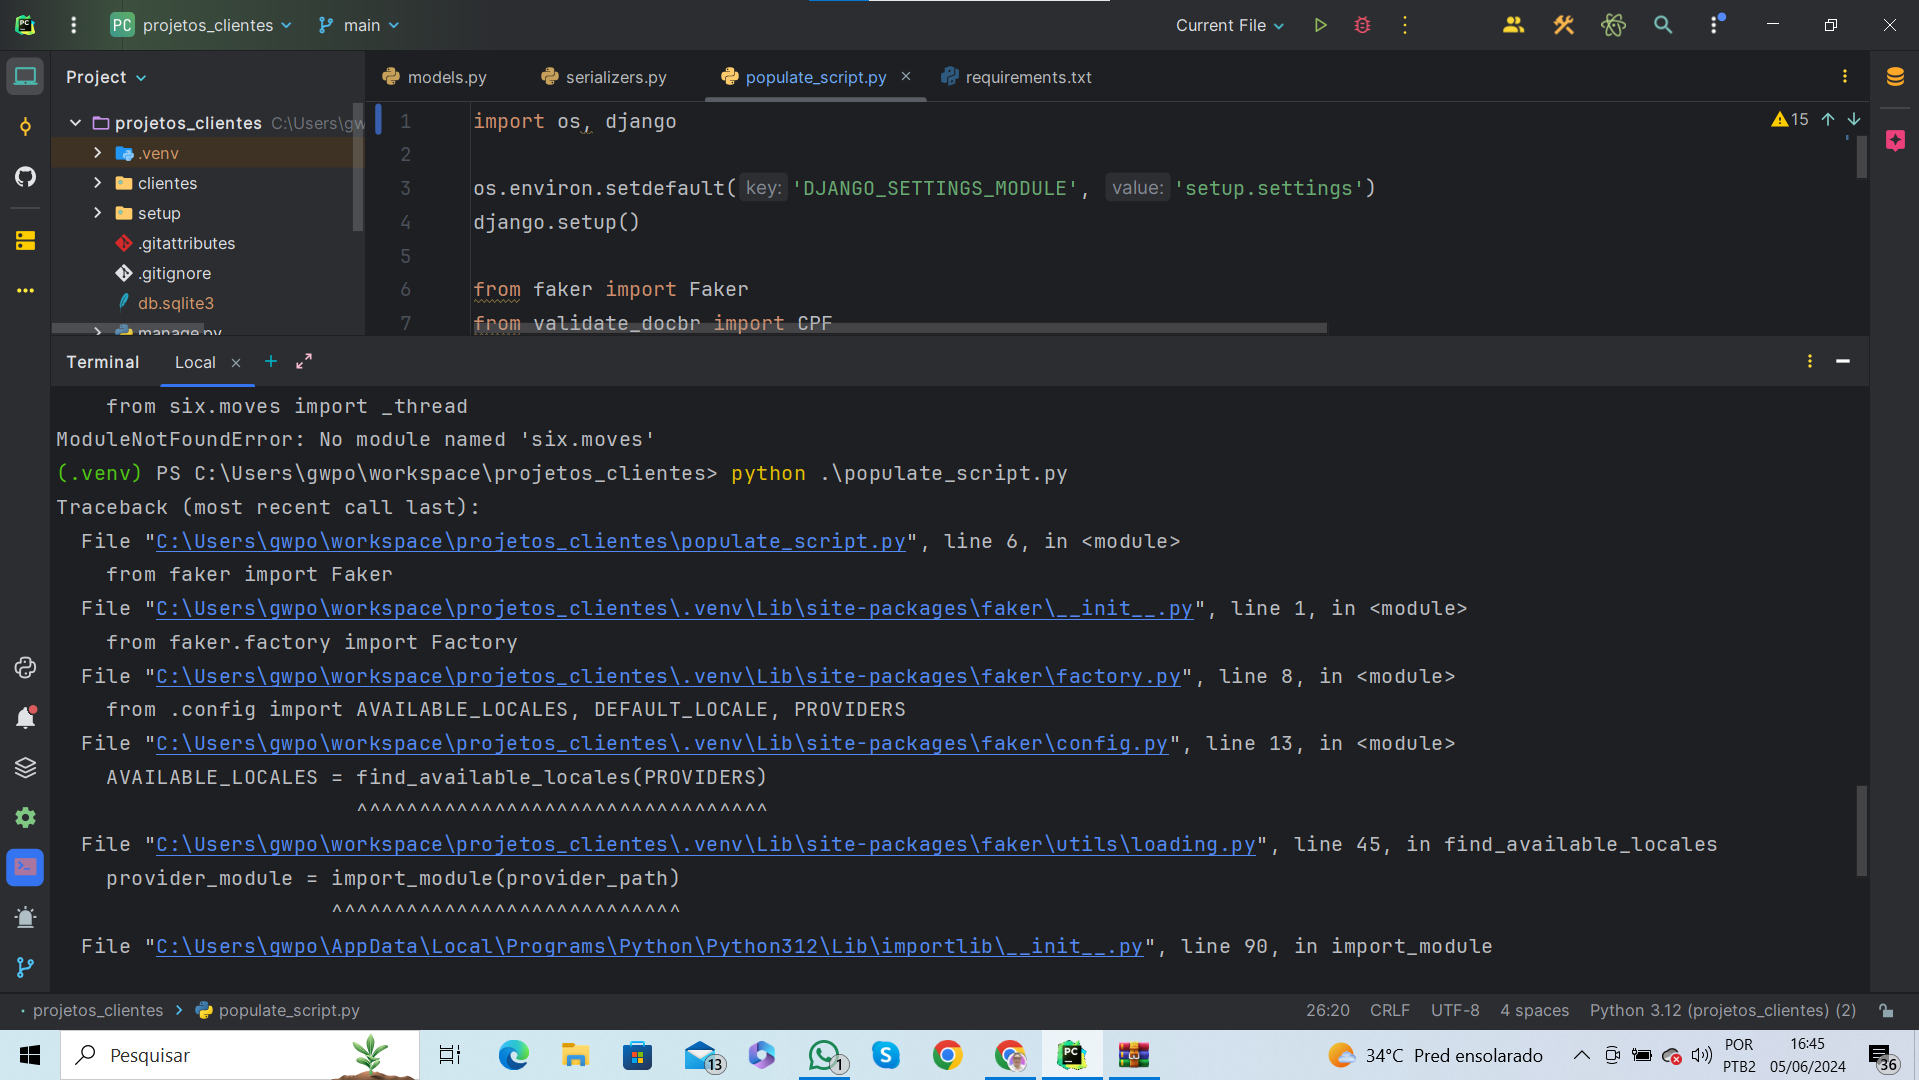Click the terminal vertical scrollbar
1919x1080 pixels.
click(1861, 831)
